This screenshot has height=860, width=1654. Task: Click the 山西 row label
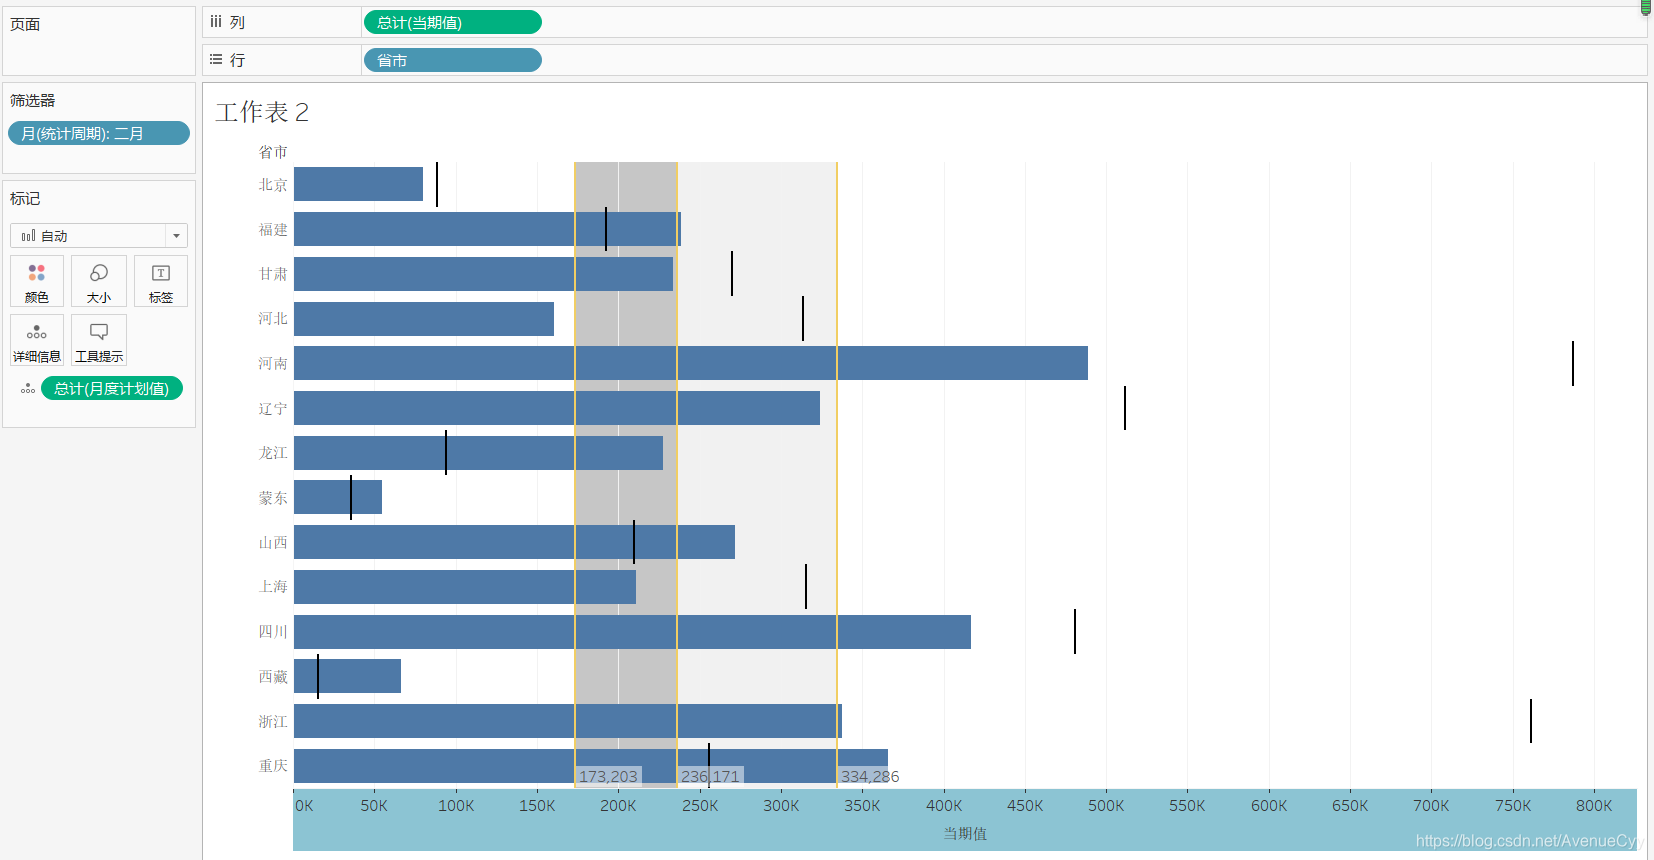coord(273,543)
